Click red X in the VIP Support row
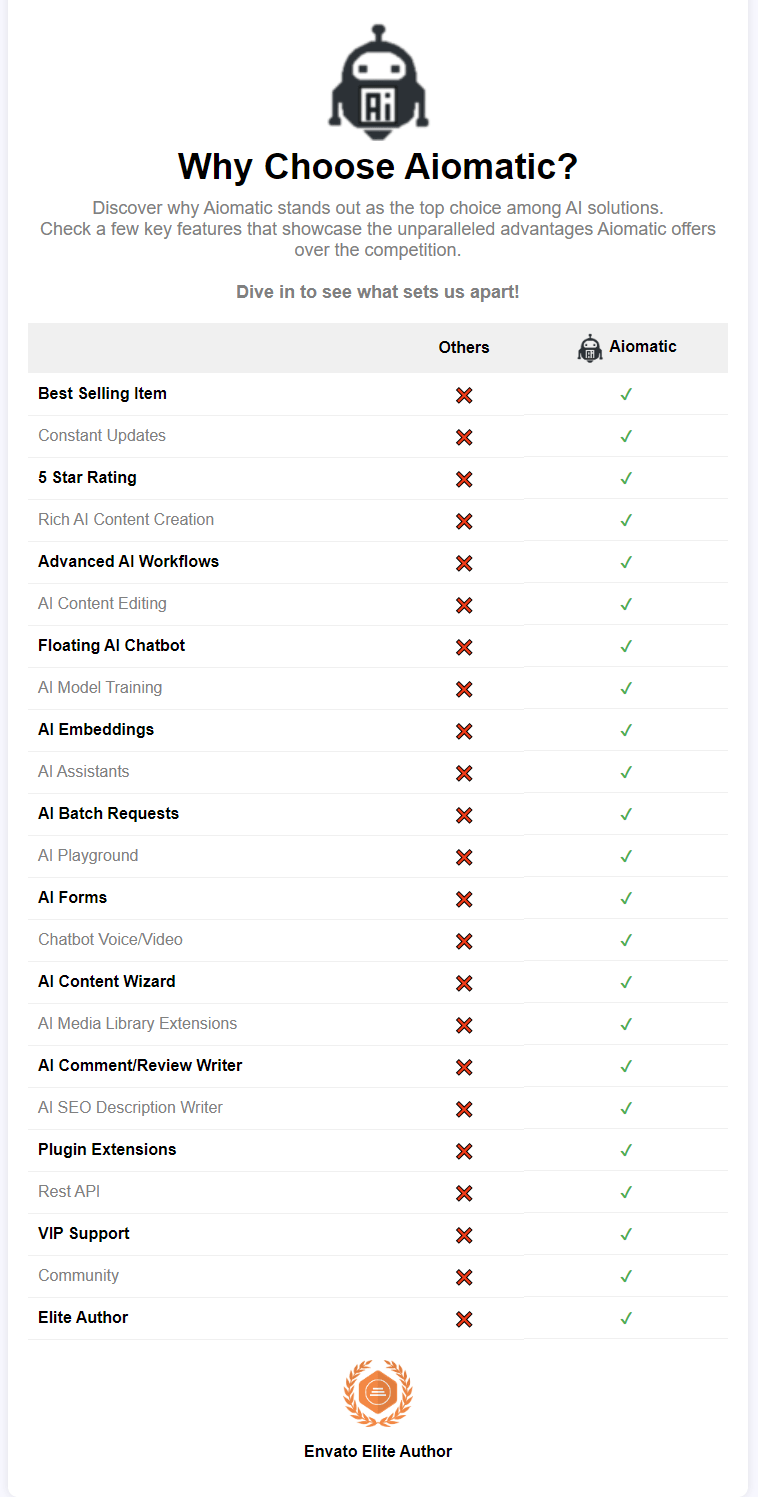The height and width of the screenshot is (1498, 758). point(464,1235)
